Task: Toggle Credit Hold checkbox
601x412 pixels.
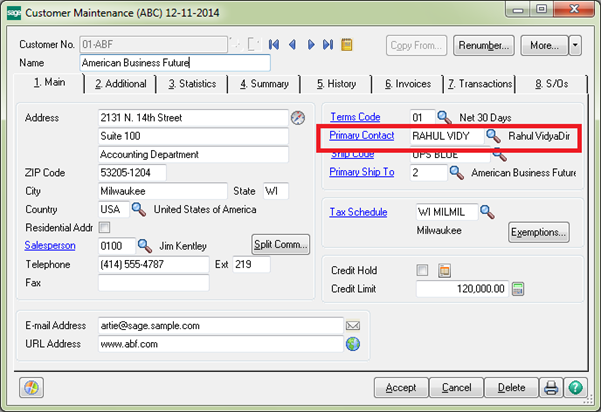Action: tap(422, 270)
